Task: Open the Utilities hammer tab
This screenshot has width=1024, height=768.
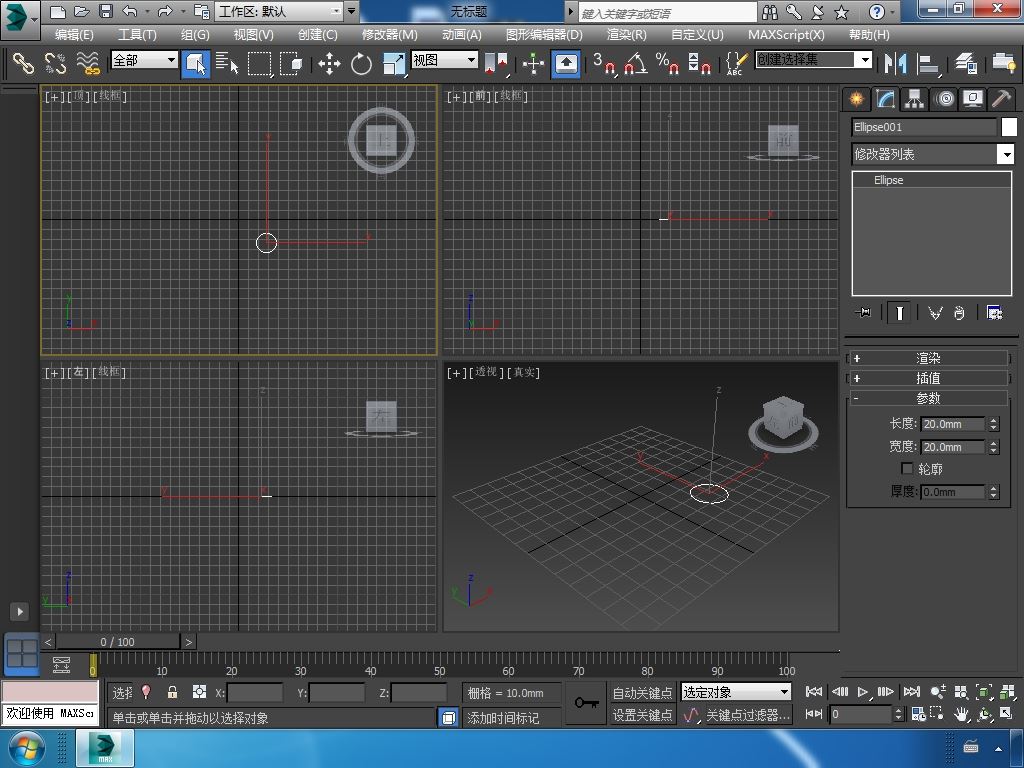Action: coord(1001,99)
